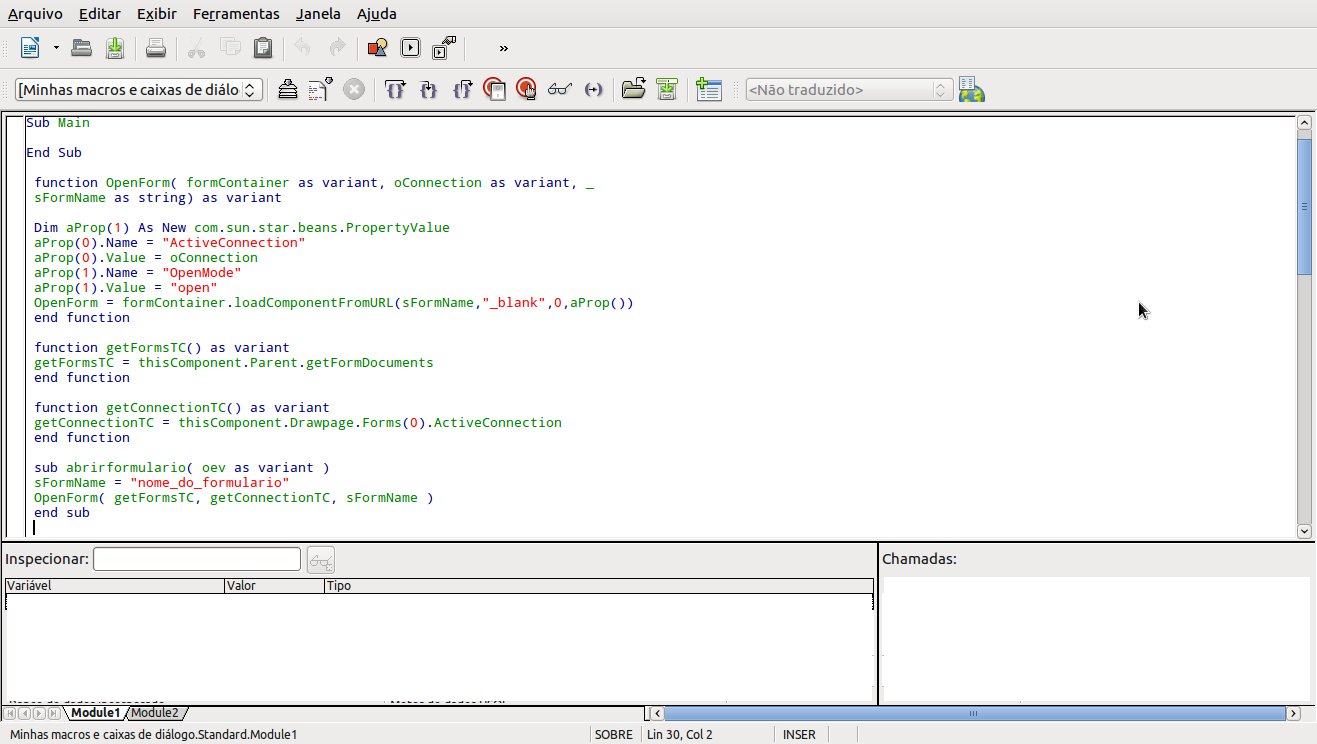The image size is (1317, 744).
Task: Open the Arquivo menu
Action: (x=35, y=14)
